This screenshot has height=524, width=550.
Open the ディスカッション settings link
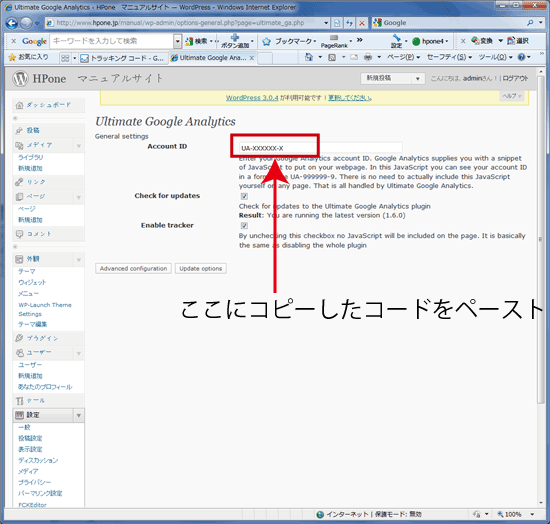(38, 460)
